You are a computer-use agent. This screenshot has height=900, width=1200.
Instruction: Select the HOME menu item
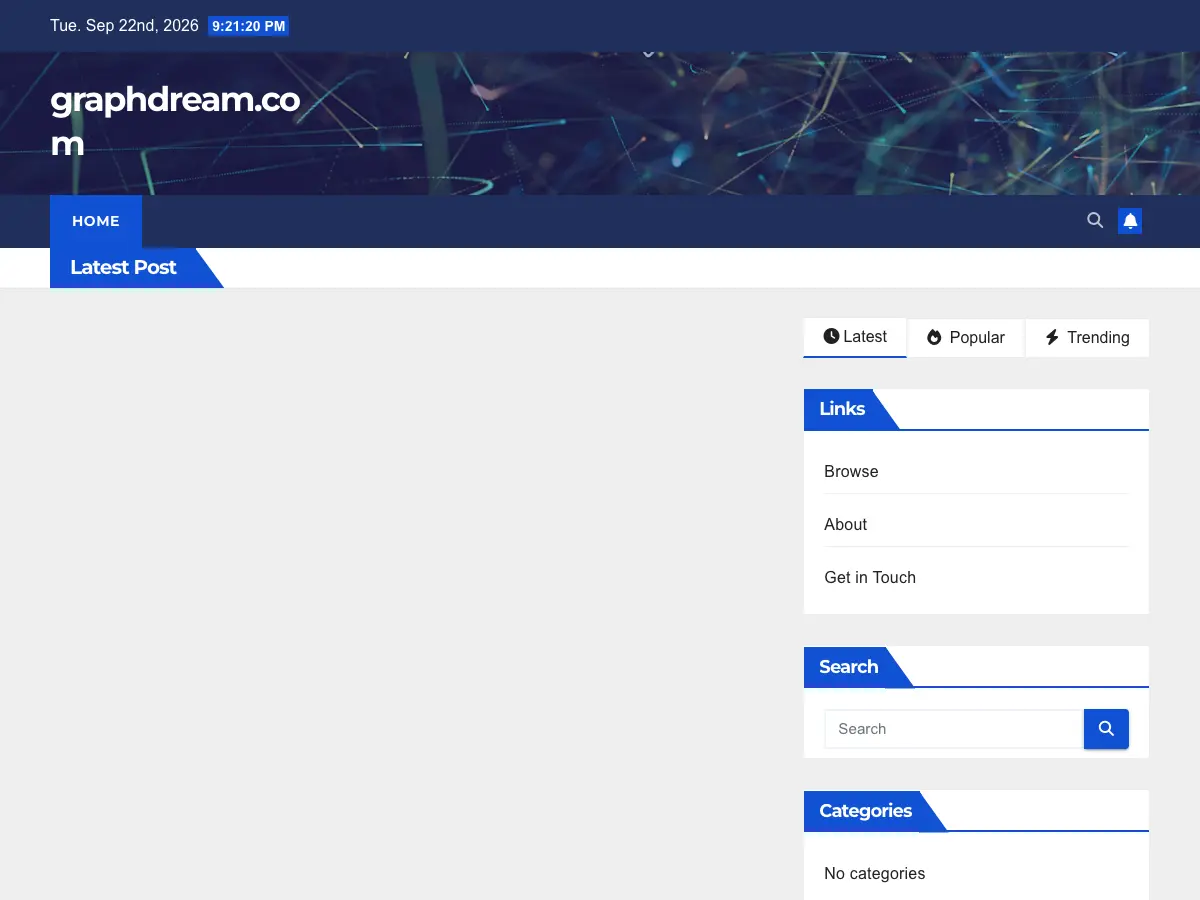tap(96, 221)
